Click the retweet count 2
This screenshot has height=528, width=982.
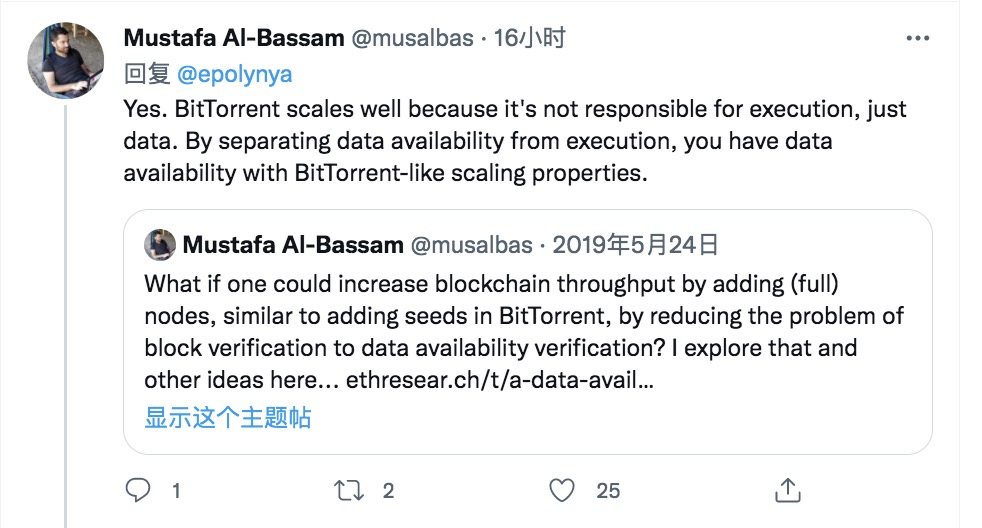[x=388, y=490]
